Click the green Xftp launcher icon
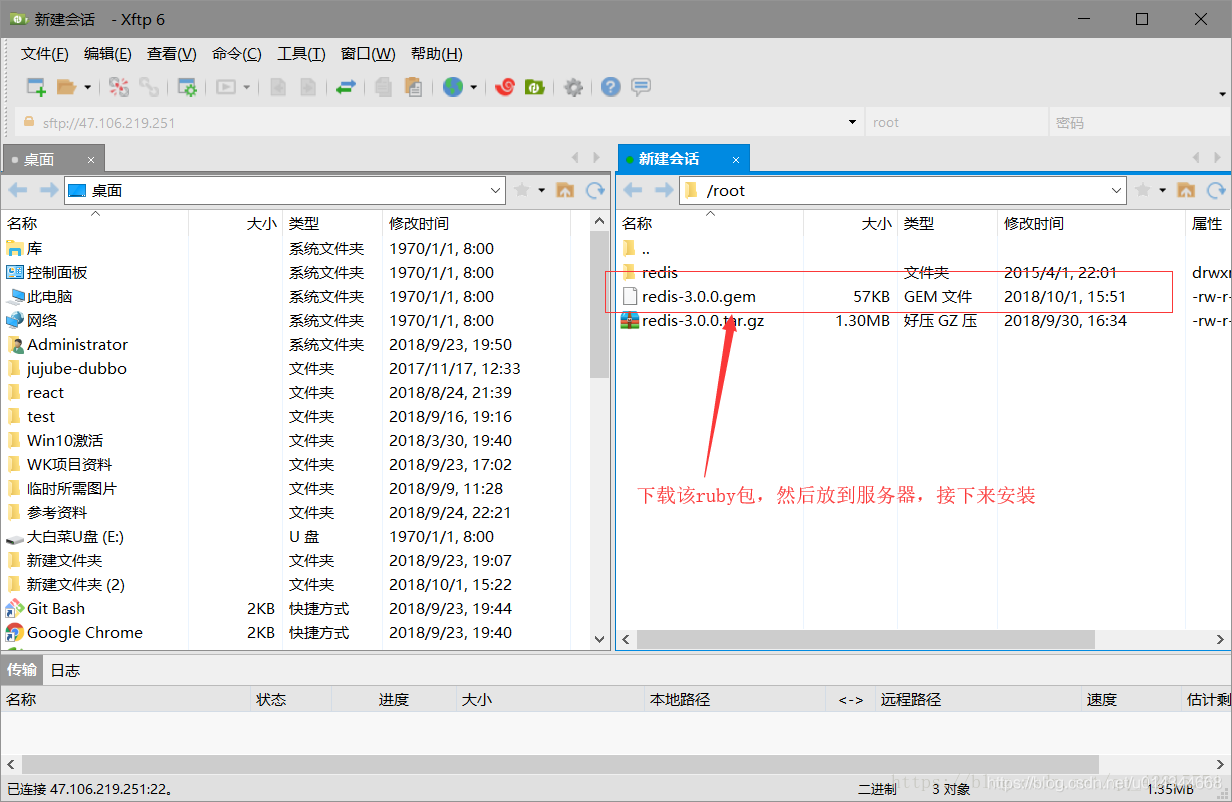 [535, 87]
